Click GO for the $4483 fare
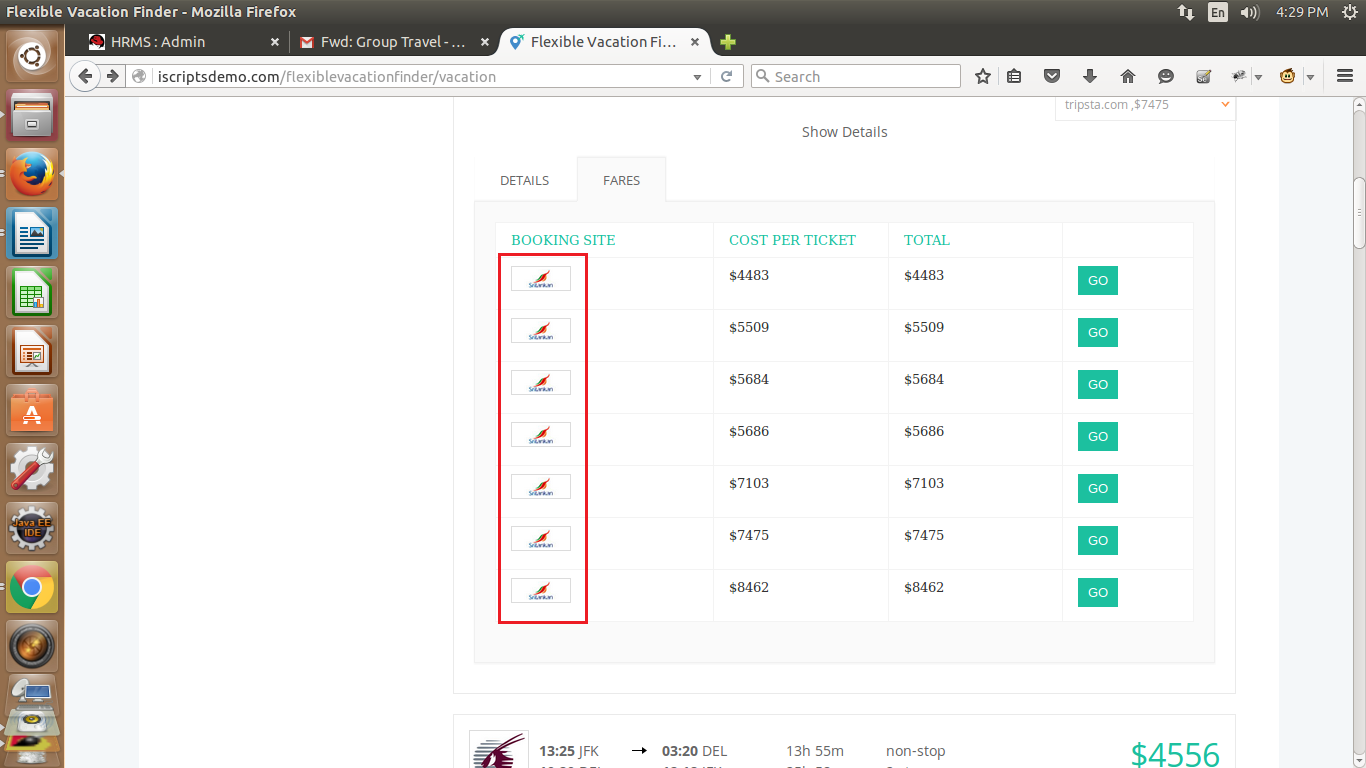This screenshot has width=1366, height=768. coord(1097,281)
